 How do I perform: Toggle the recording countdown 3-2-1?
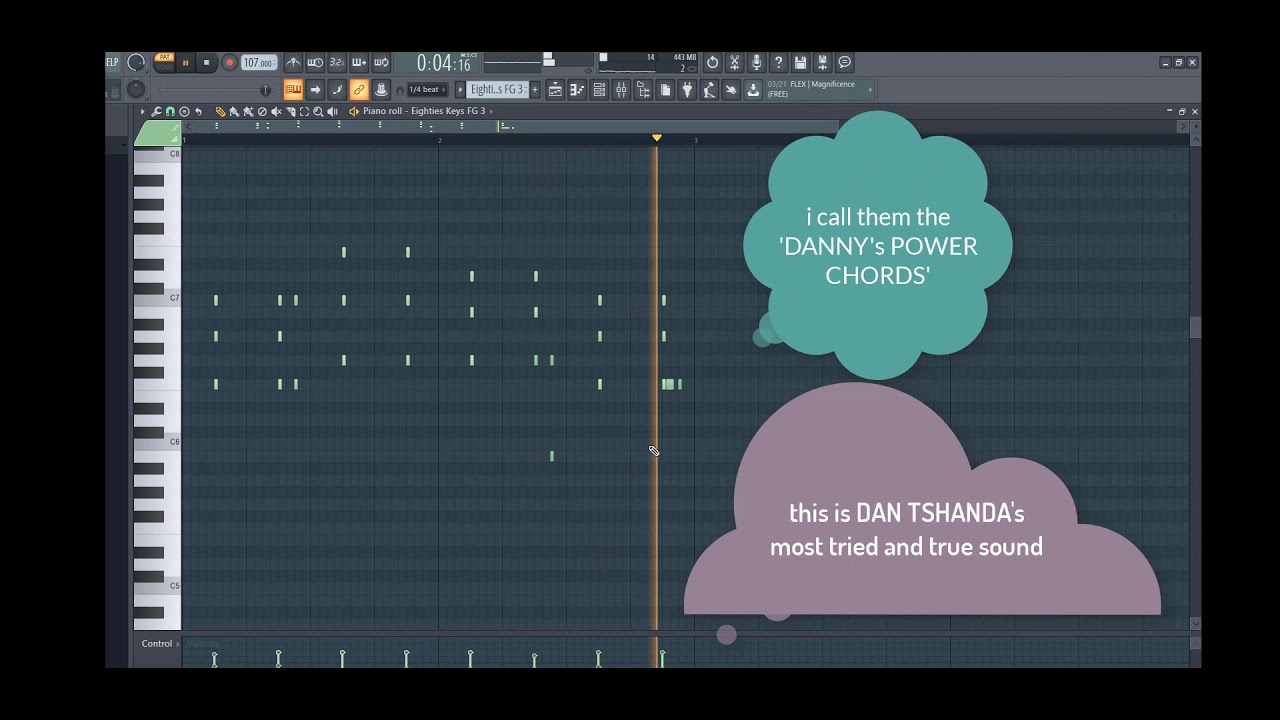pos(337,62)
